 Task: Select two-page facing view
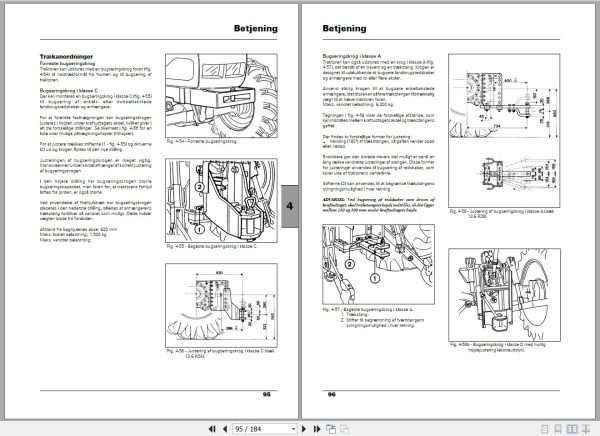[x=572, y=429]
